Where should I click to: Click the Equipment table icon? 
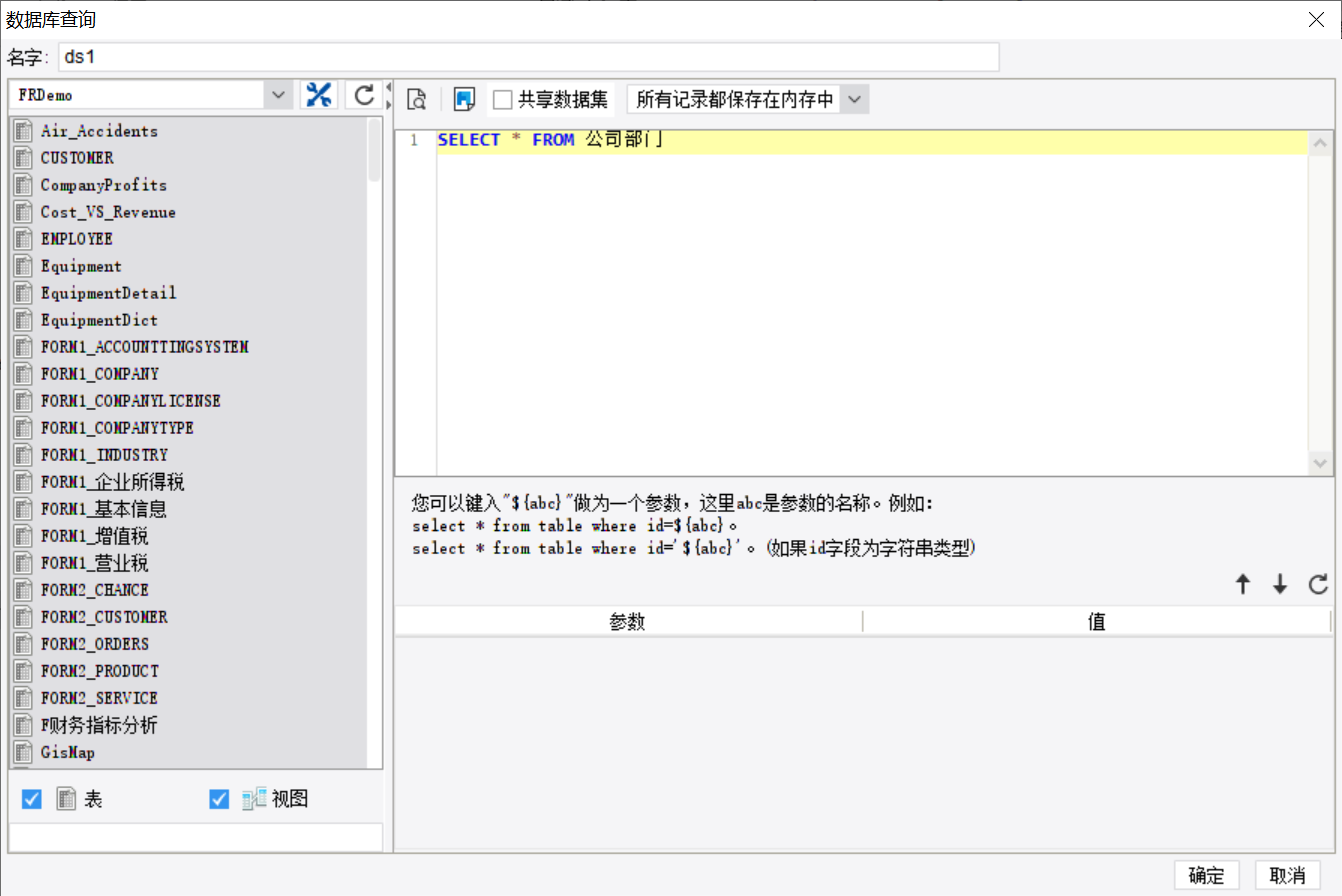pos(24,266)
